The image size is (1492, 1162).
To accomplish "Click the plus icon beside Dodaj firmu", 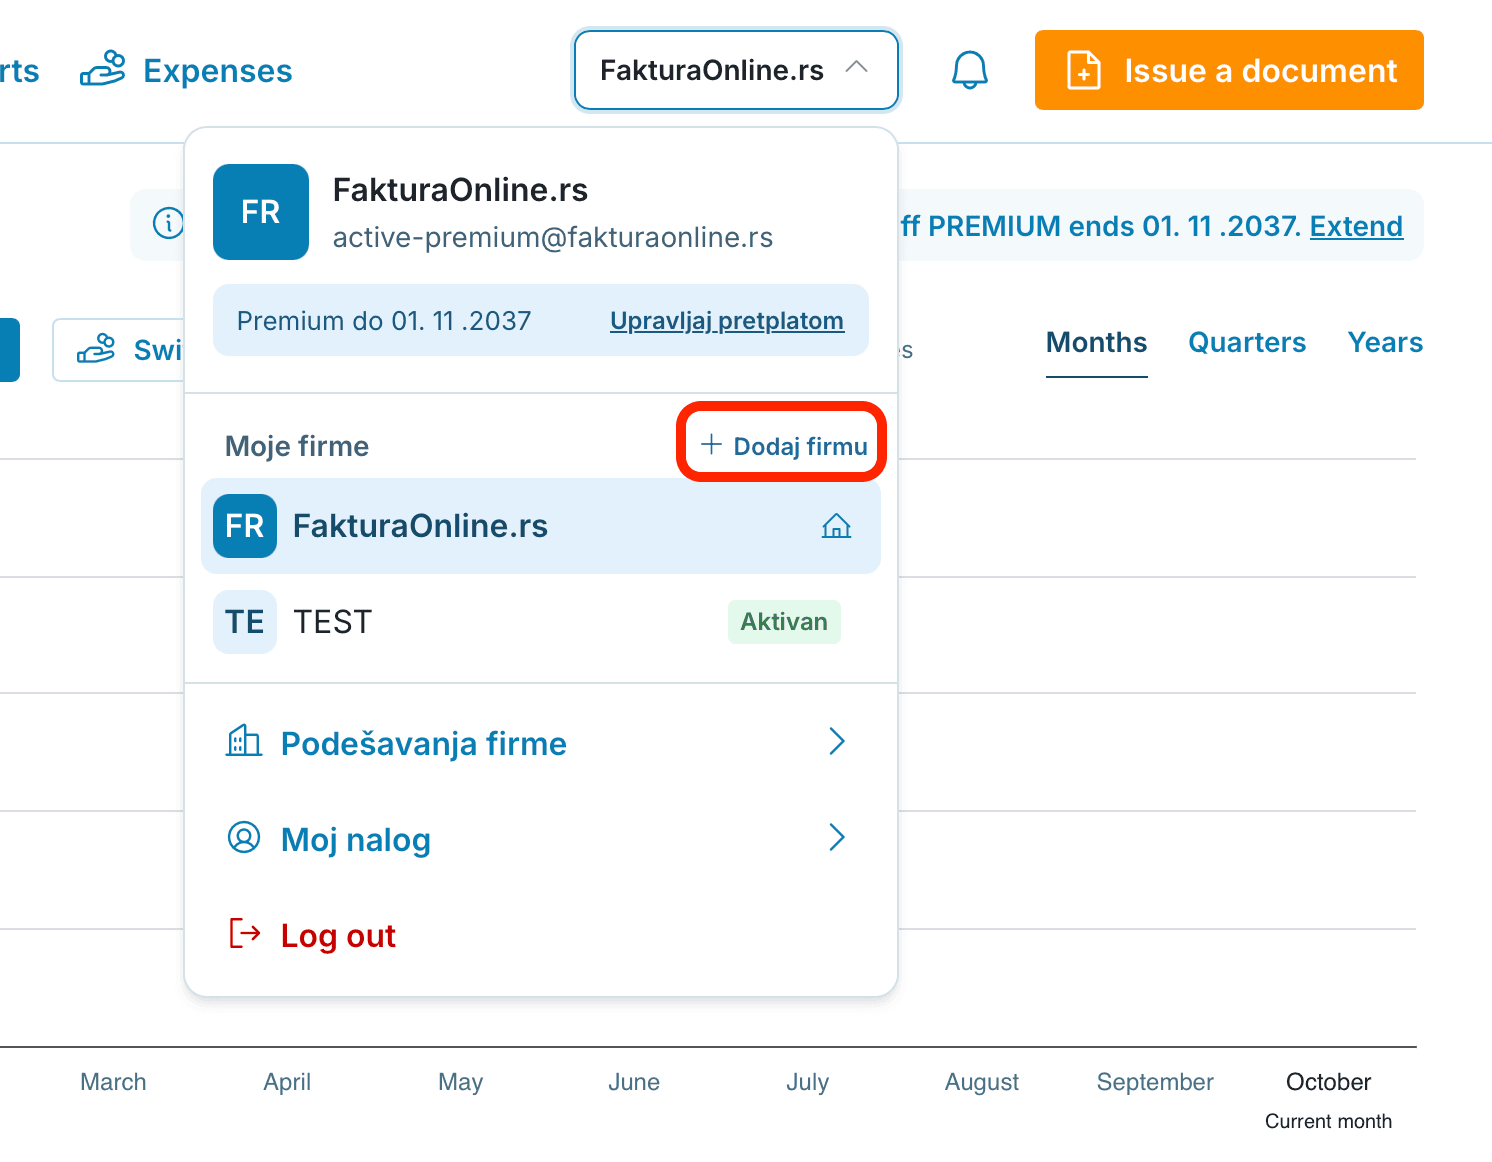I will [x=711, y=444].
